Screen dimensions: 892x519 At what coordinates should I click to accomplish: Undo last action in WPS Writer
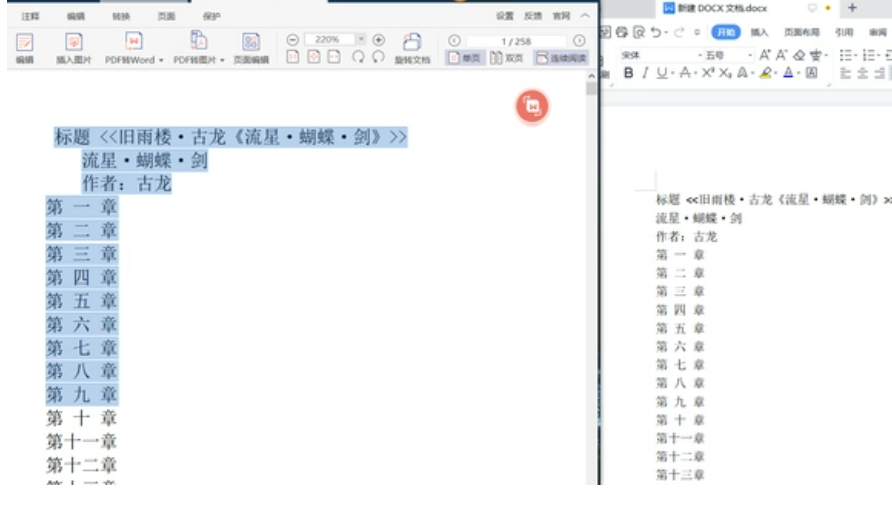tap(656, 32)
